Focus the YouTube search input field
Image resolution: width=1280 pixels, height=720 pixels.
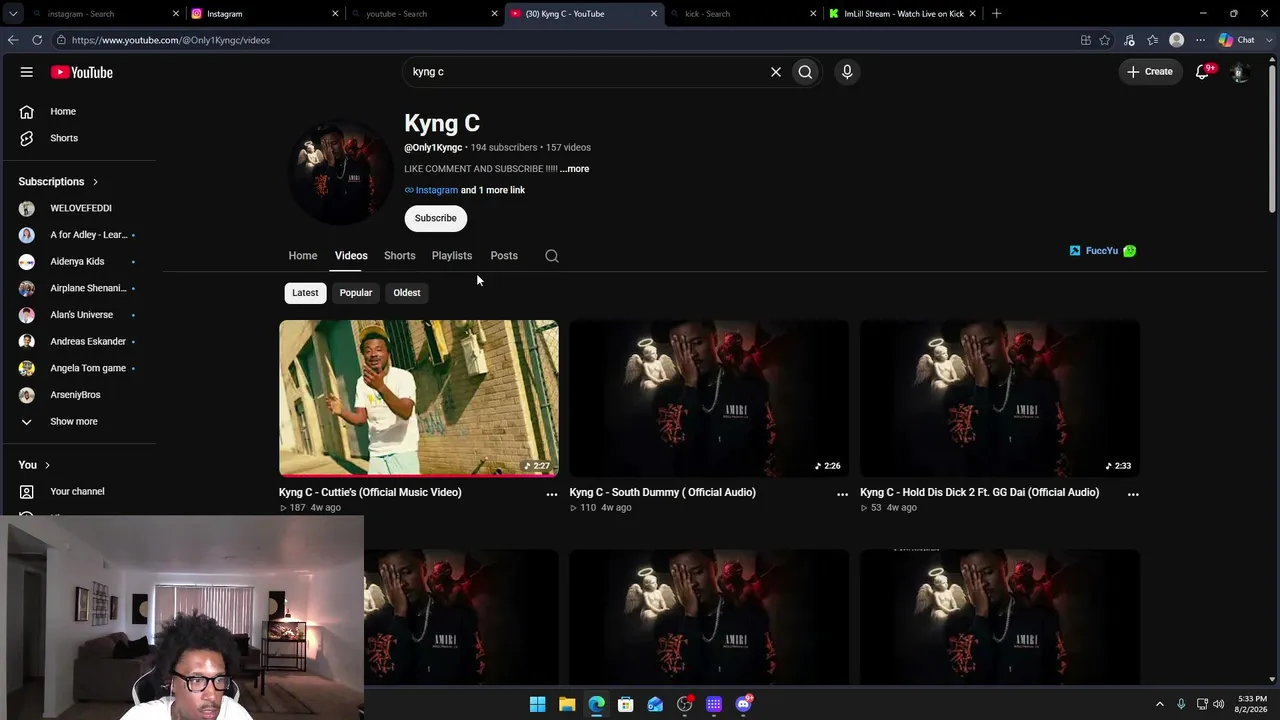point(585,72)
